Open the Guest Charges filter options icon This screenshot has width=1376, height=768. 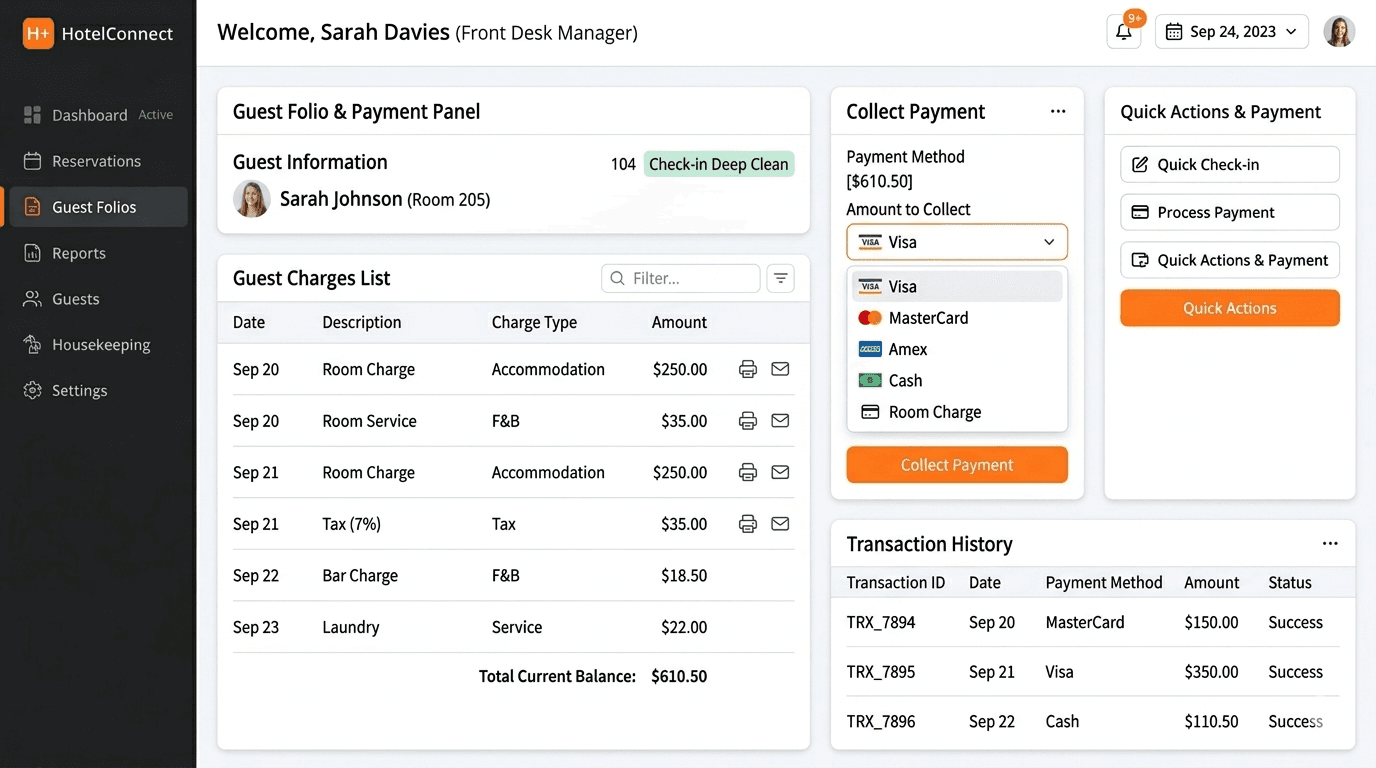[780, 278]
